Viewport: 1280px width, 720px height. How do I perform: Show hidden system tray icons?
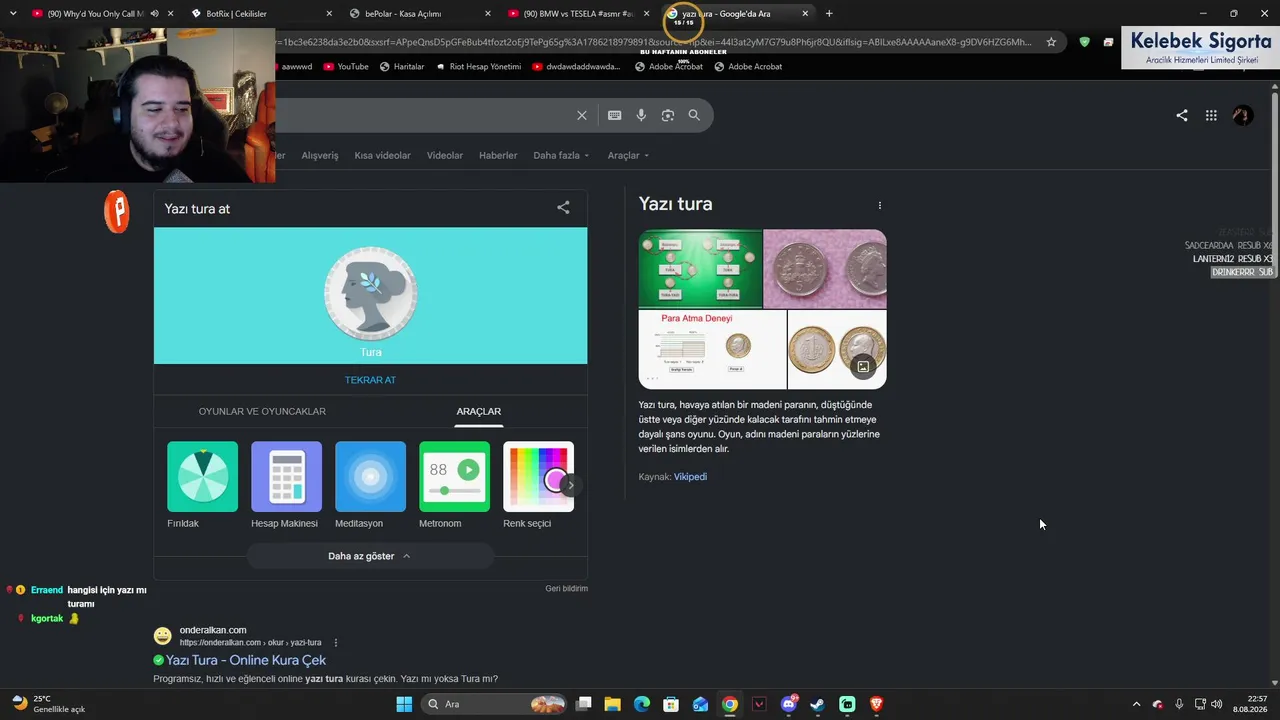1136,704
